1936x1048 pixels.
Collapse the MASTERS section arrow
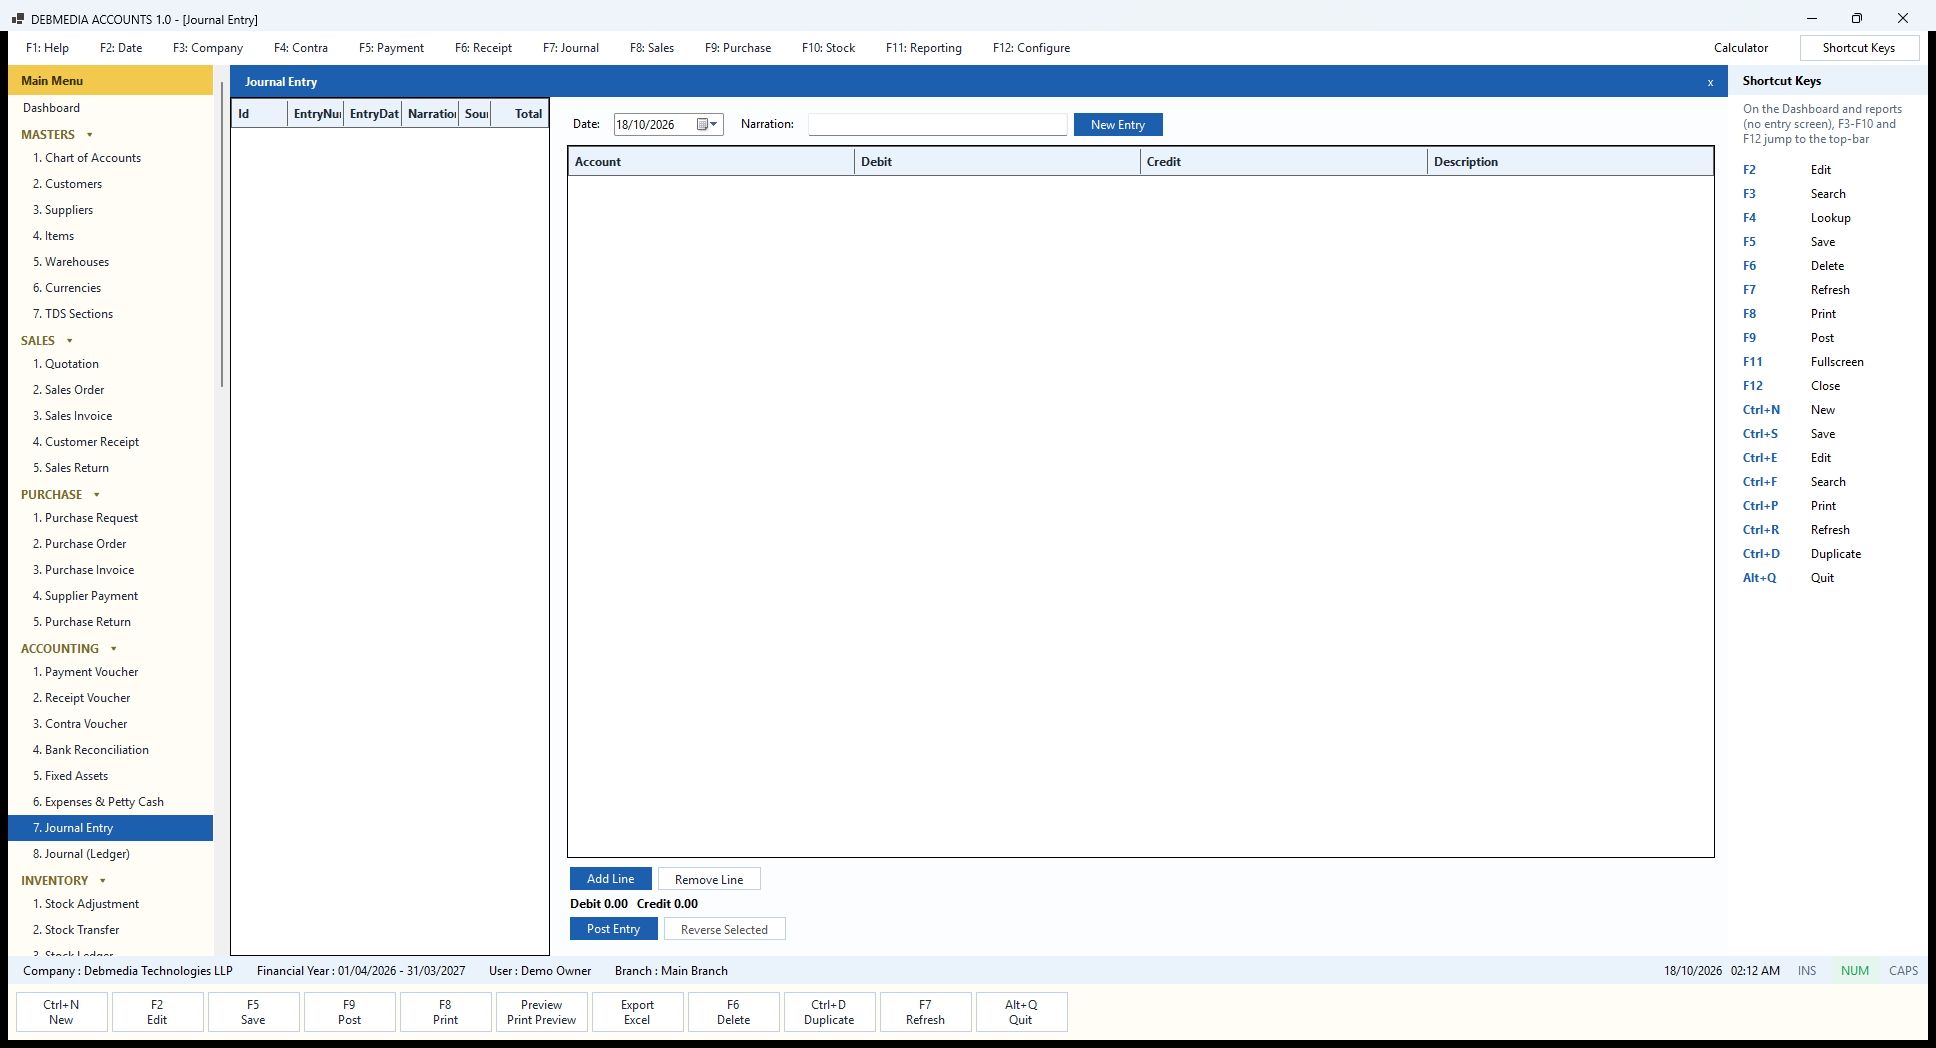(90, 135)
